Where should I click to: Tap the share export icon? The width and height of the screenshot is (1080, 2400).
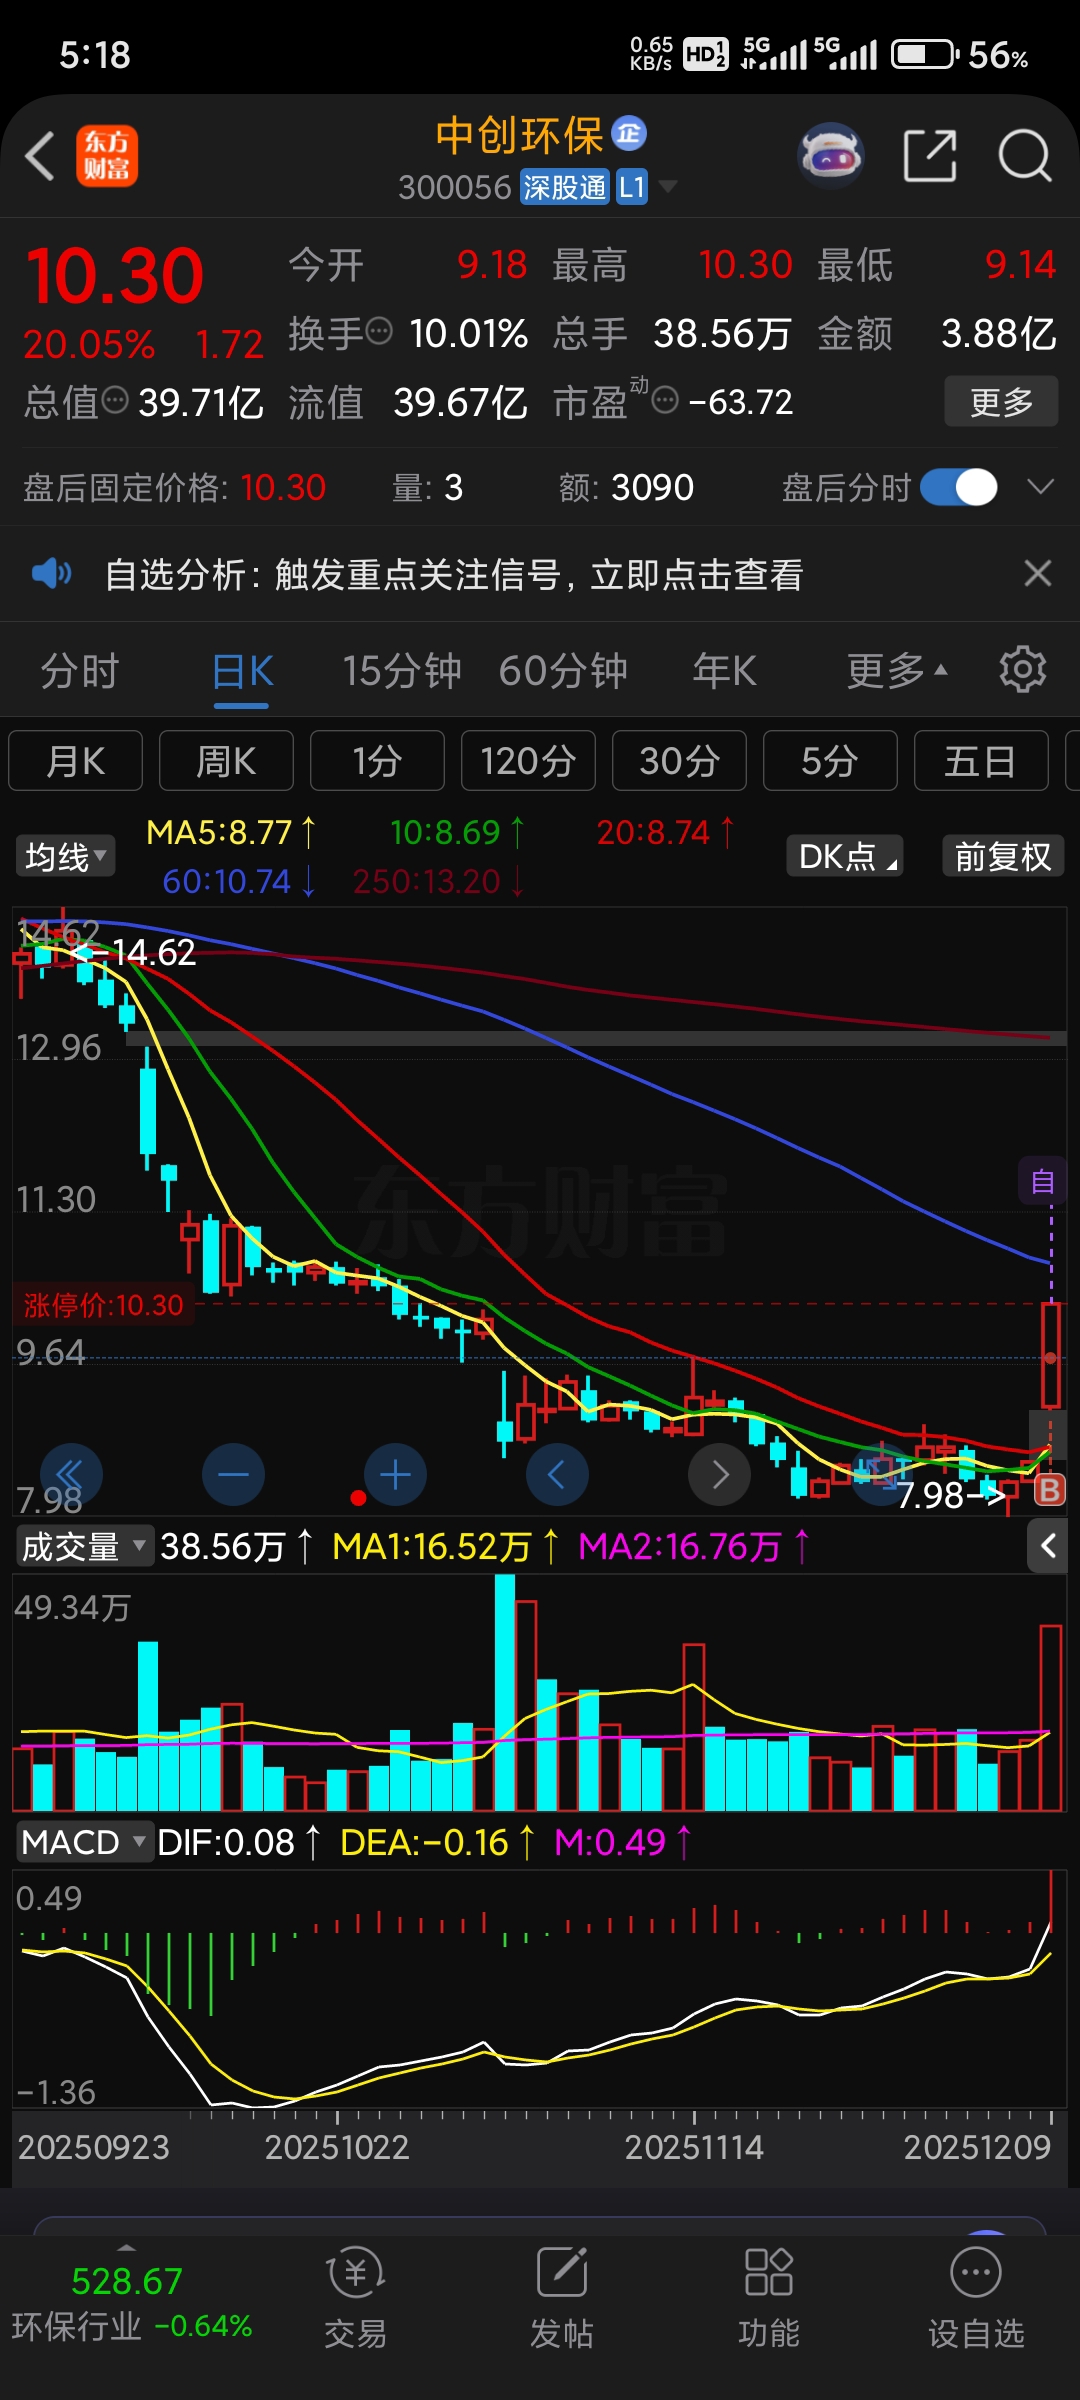930,156
